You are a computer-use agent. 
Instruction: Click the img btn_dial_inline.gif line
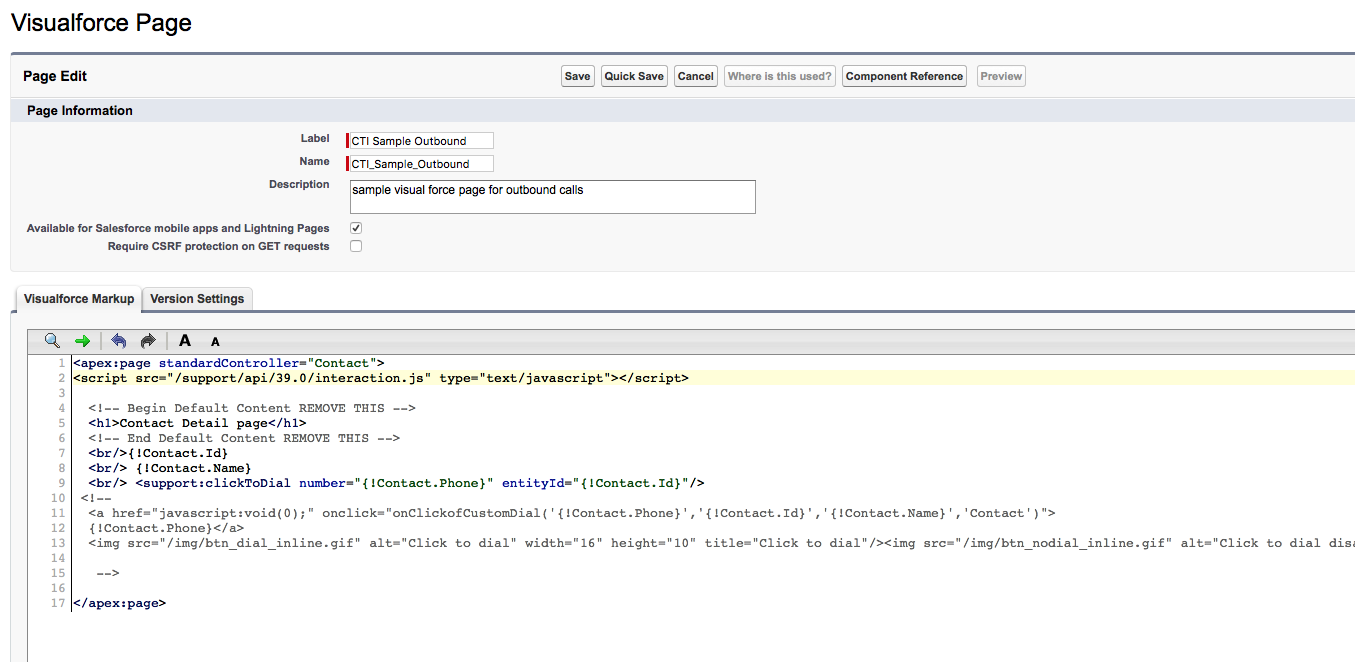721,543
